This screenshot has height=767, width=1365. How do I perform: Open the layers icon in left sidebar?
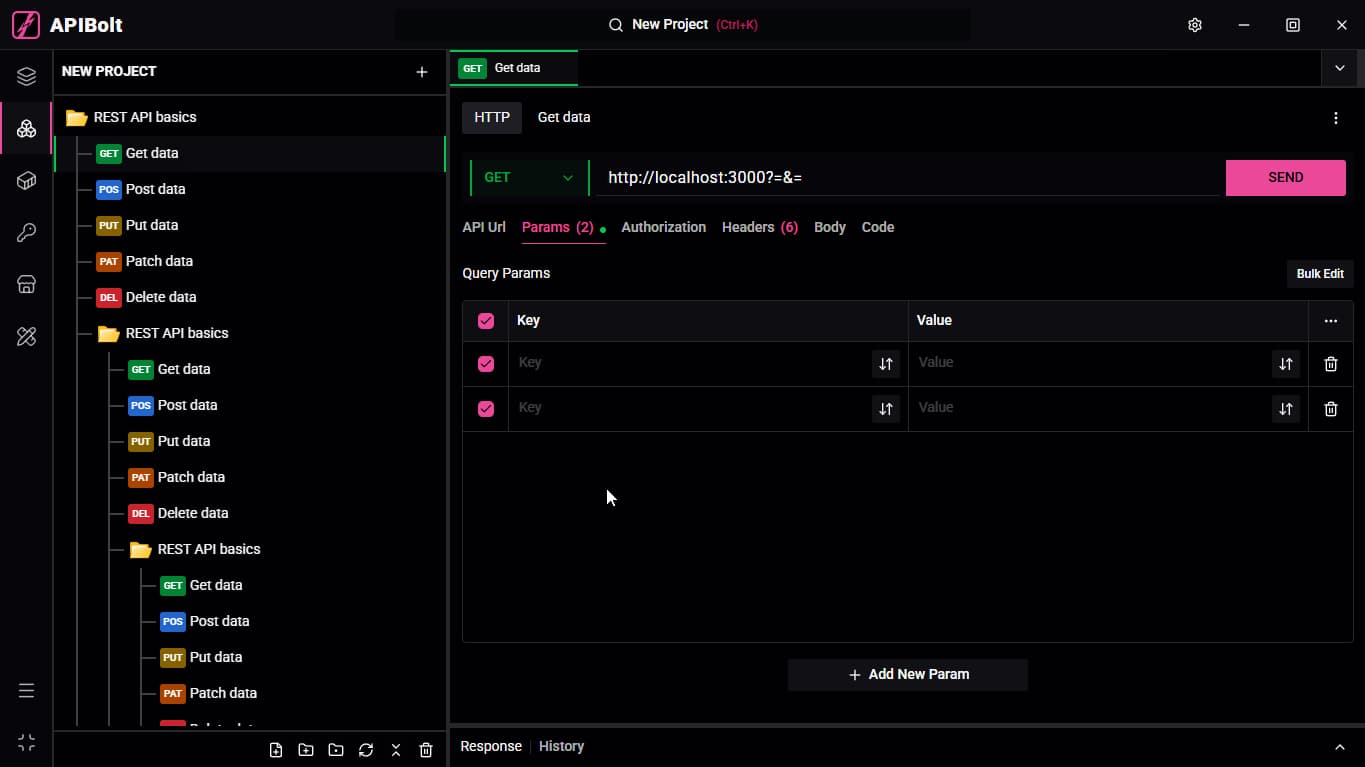pyautogui.click(x=27, y=76)
